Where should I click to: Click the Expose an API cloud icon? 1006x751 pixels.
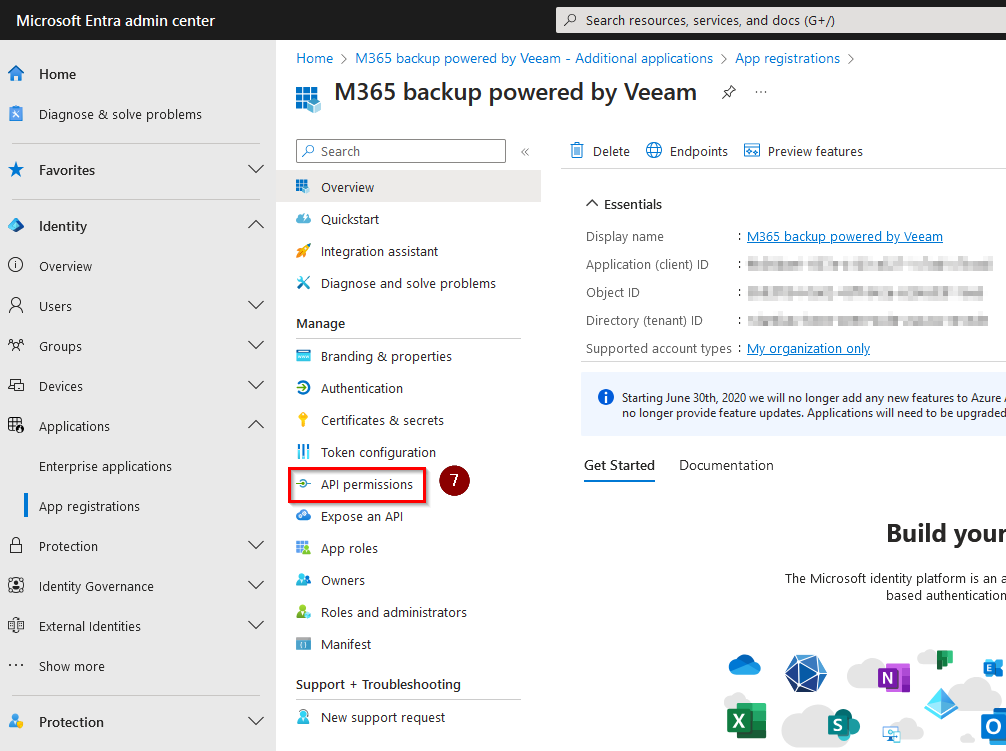tap(303, 516)
